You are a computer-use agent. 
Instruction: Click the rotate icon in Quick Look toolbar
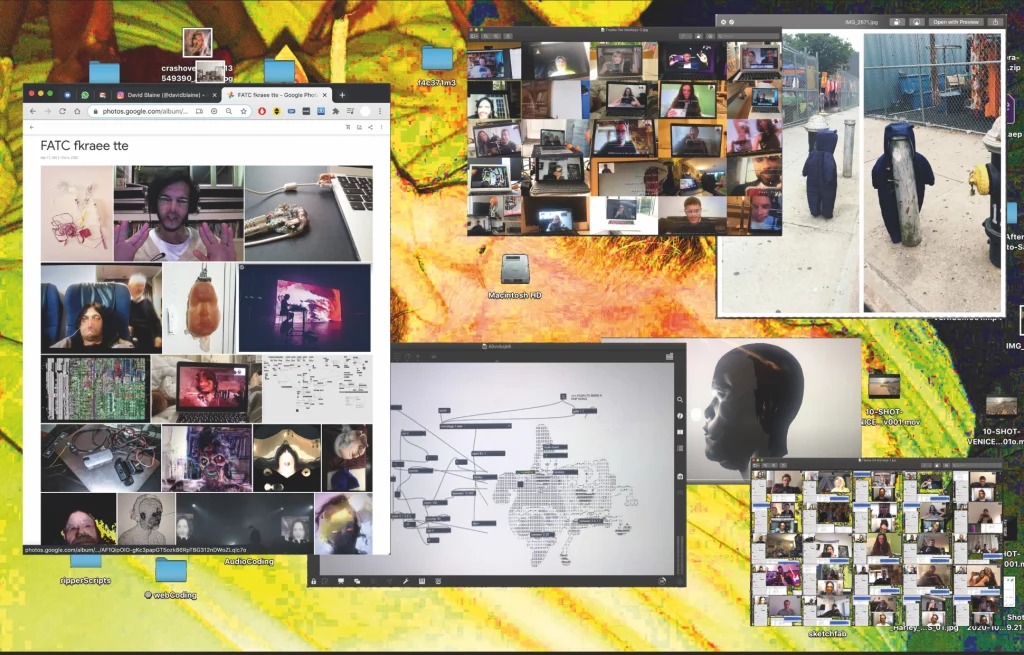[x=897, y=22]
